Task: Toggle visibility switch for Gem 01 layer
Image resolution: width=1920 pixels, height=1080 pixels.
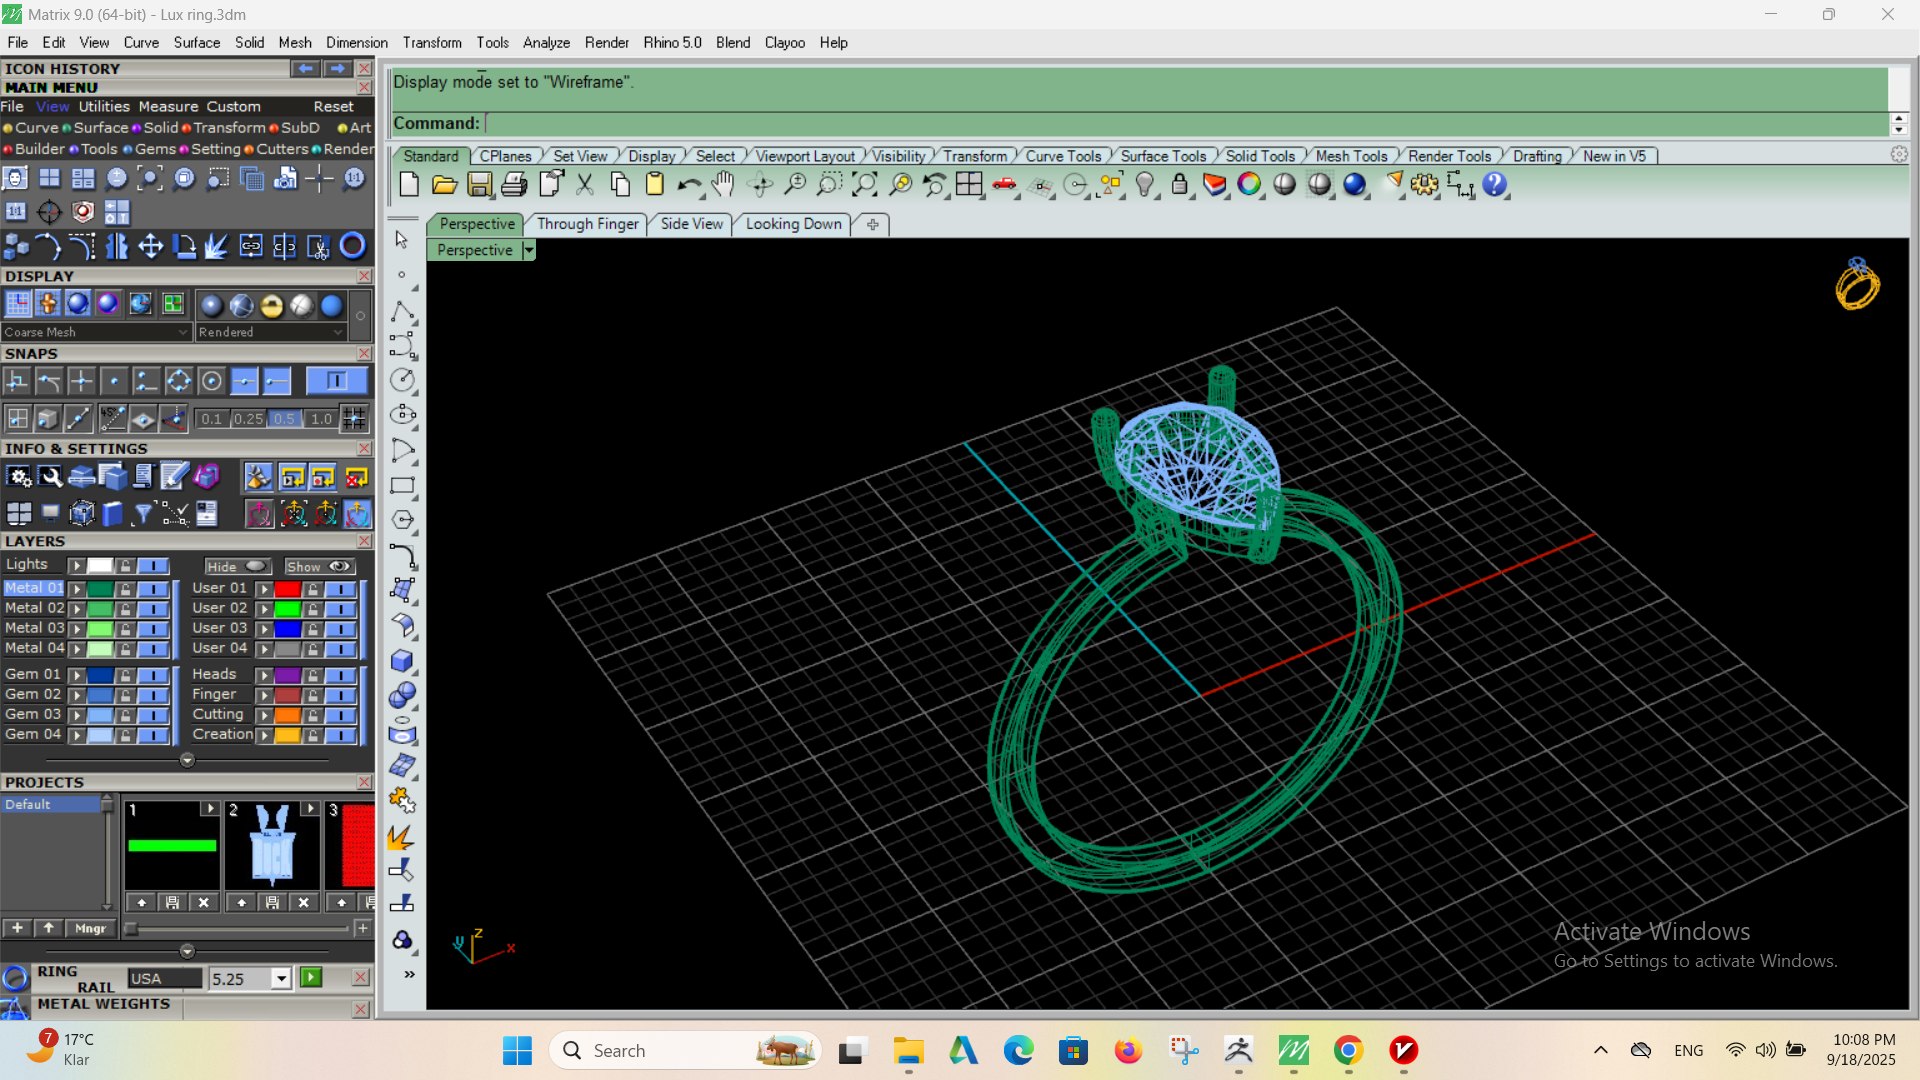Action: point(153,675)
